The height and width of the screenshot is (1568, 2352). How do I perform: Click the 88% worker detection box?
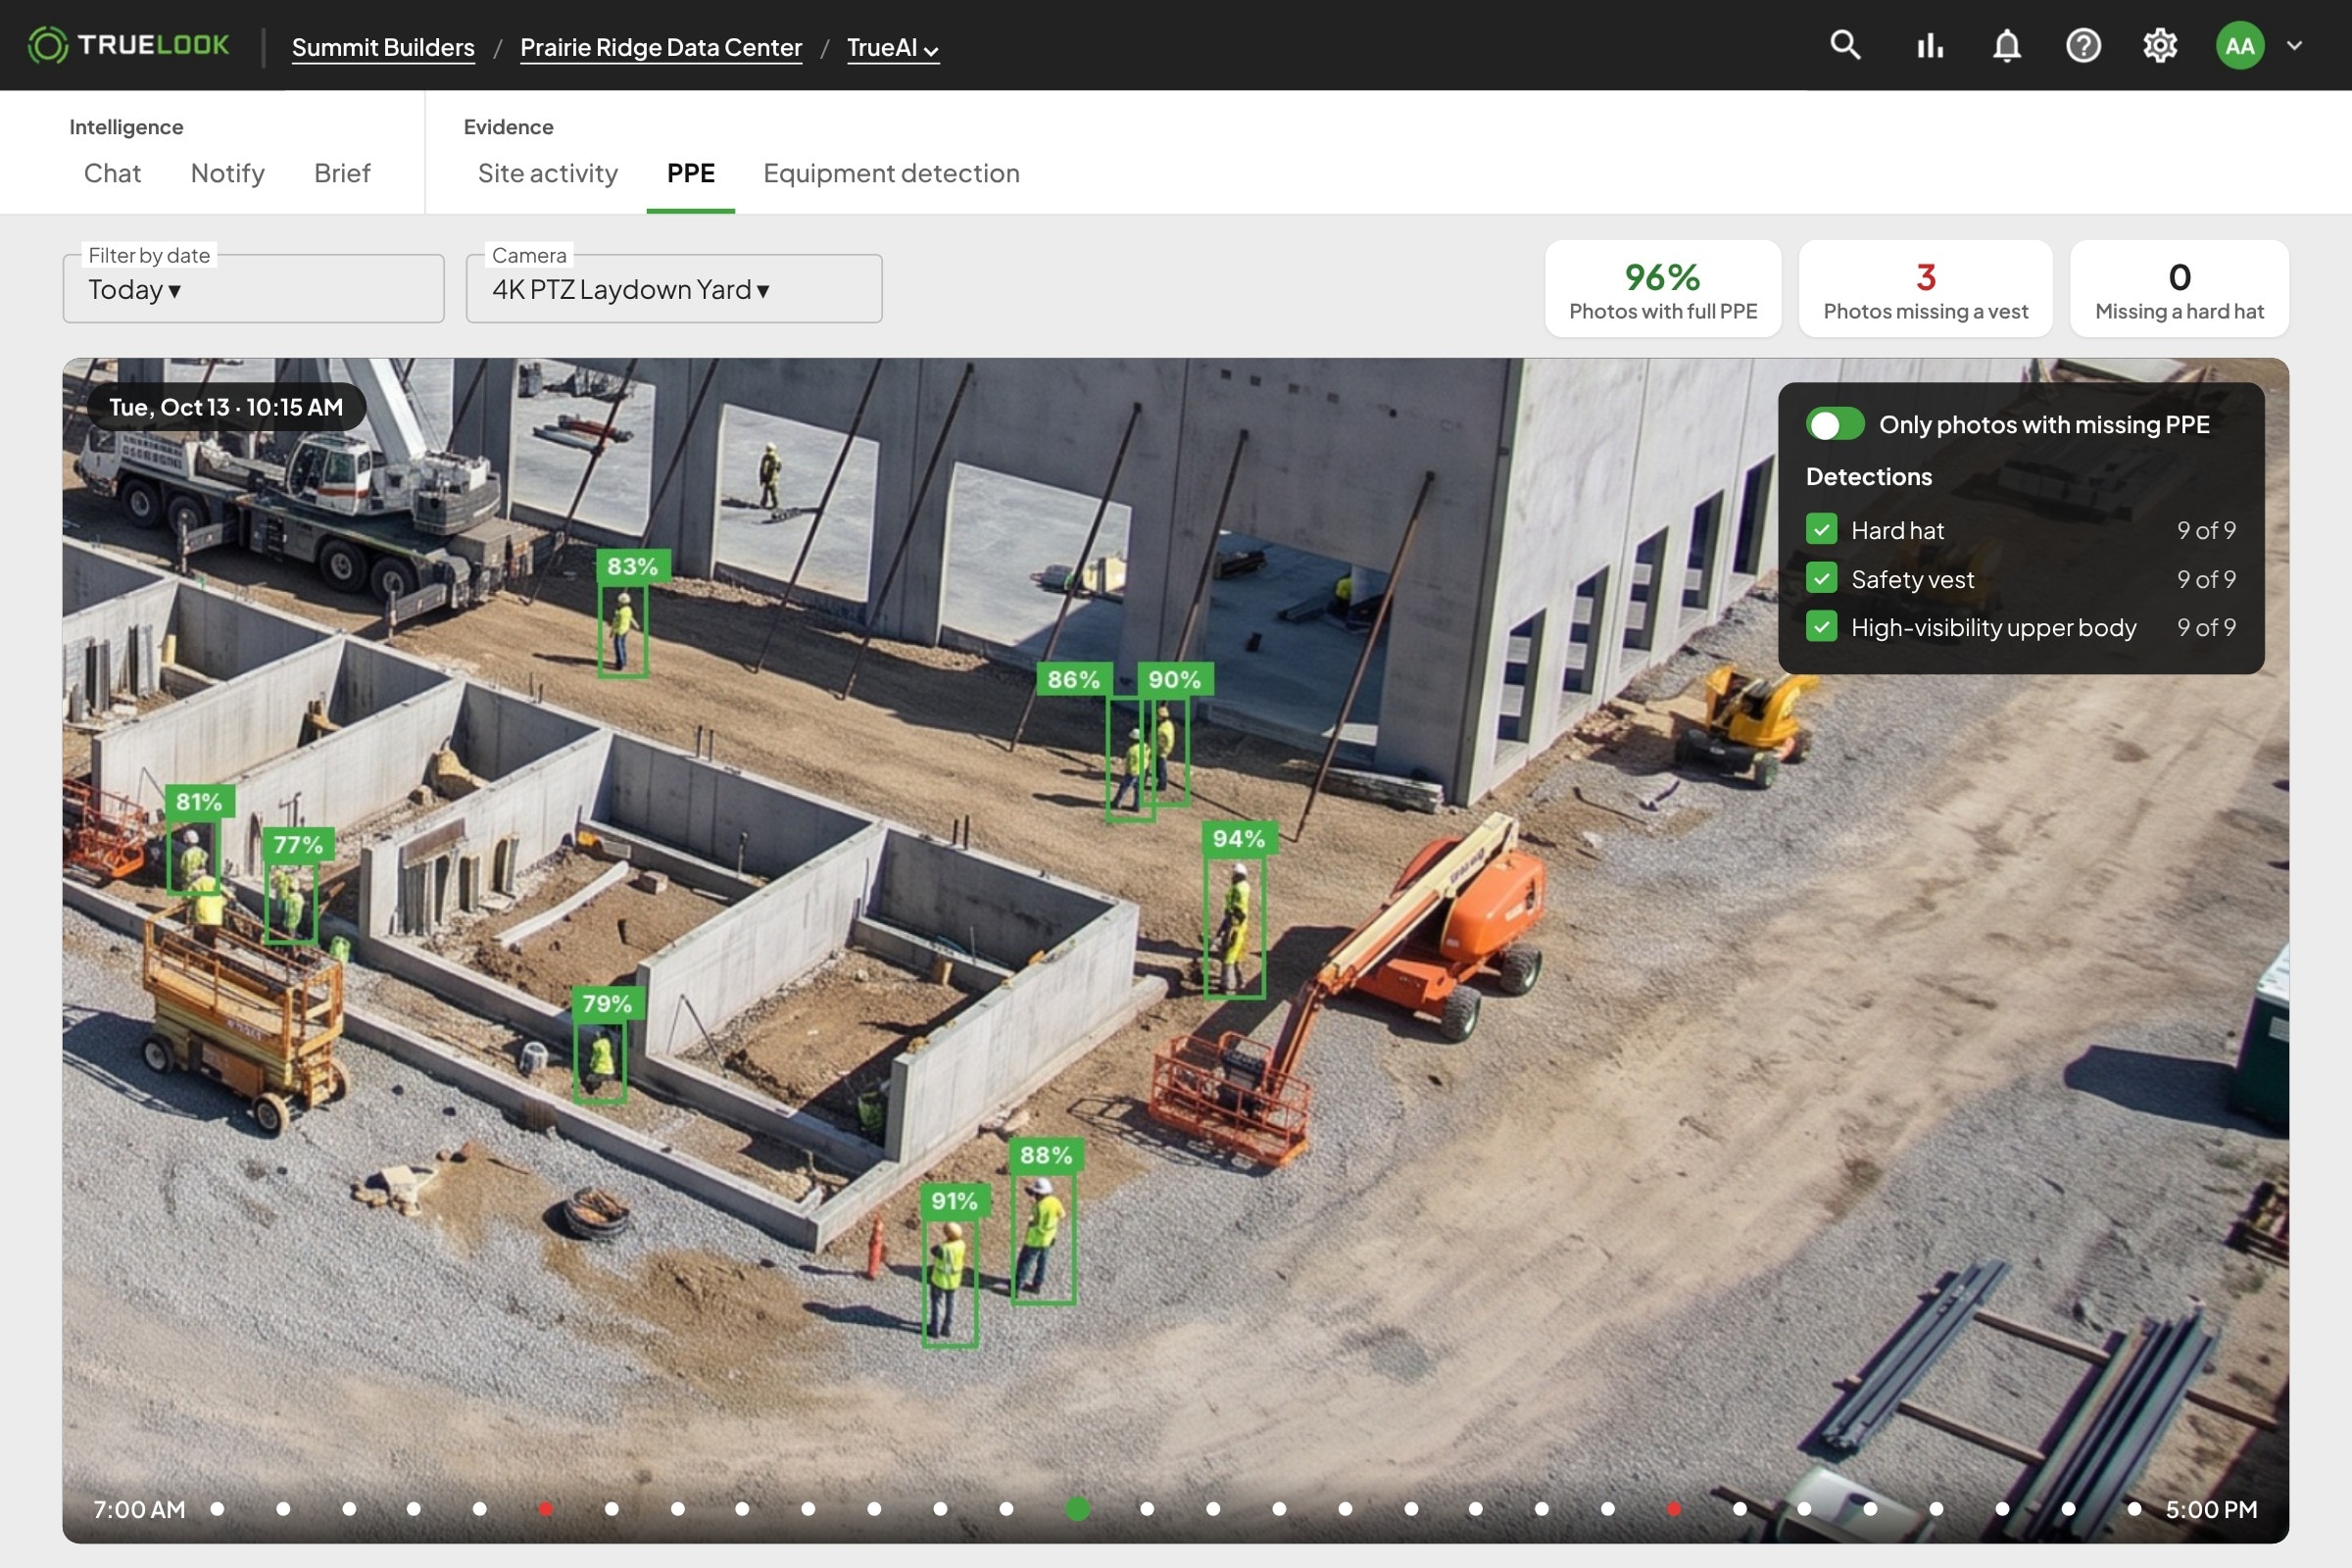[x=1043, y=1238]
